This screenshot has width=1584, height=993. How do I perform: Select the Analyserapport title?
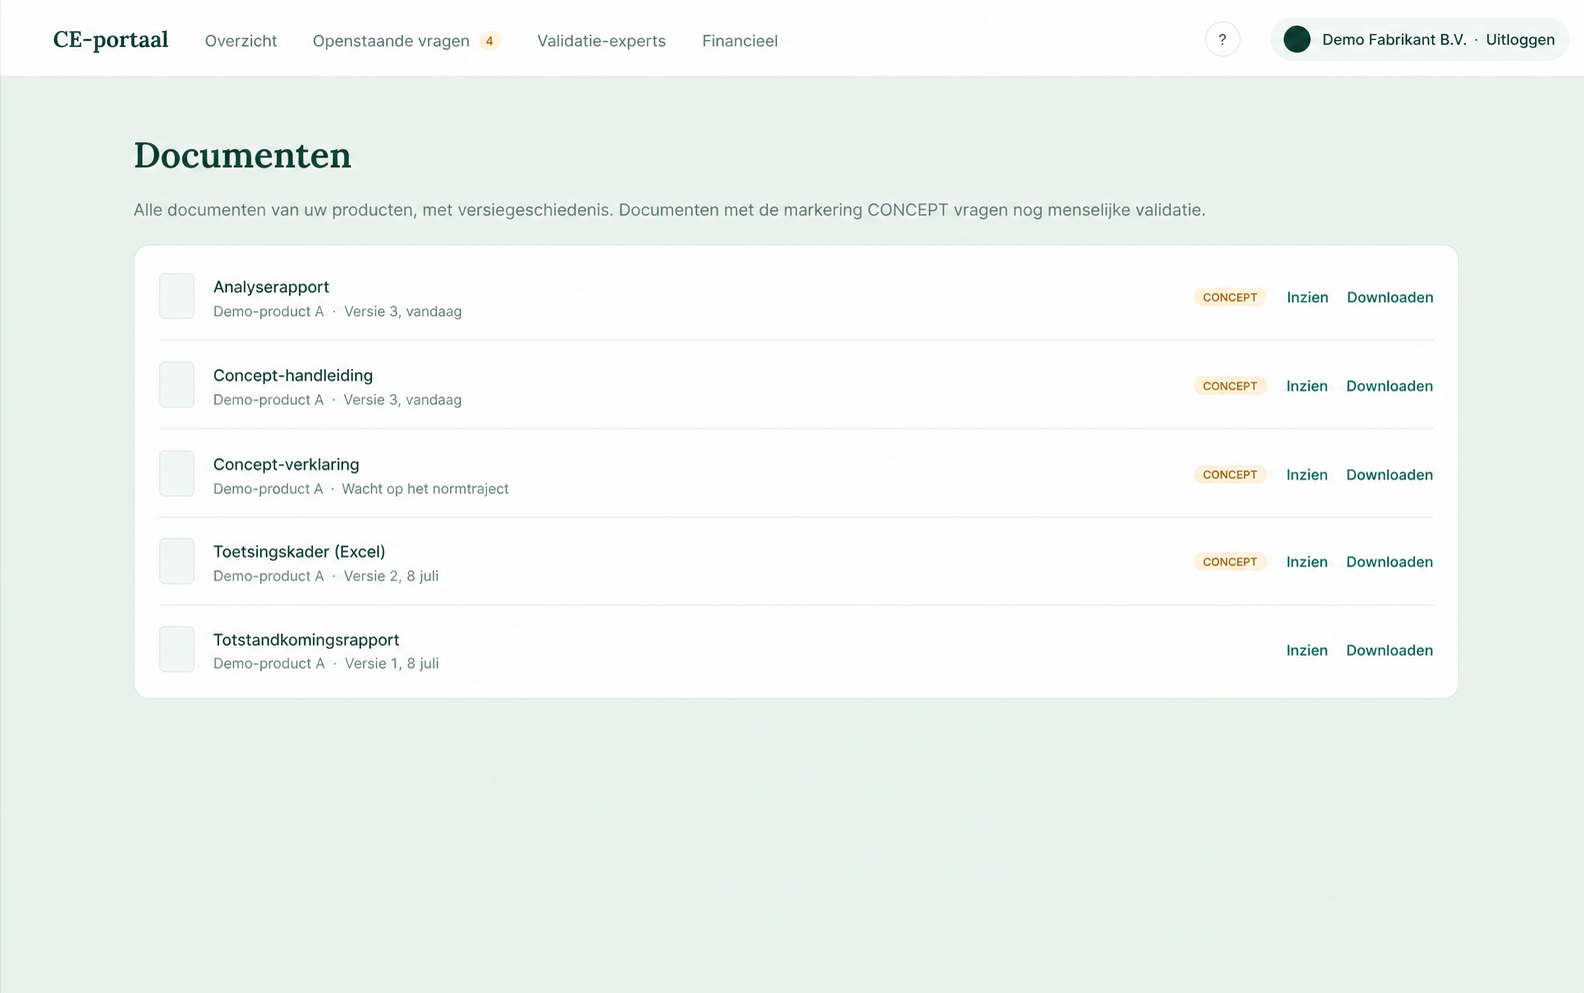tap(271, 287)
